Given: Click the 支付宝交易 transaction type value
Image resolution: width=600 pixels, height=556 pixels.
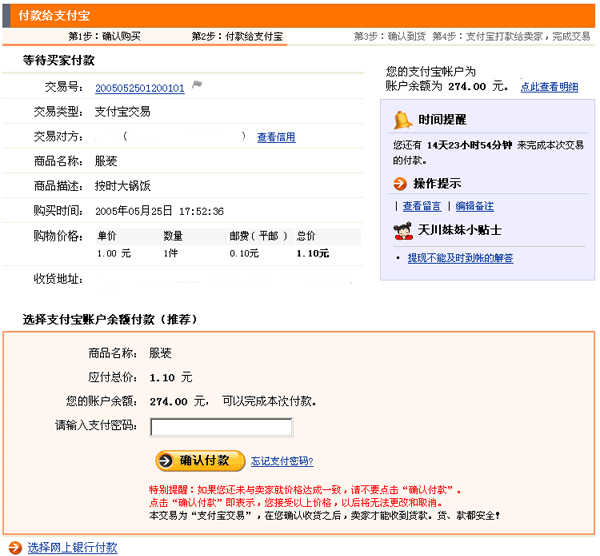Looking at the screenshot, I should click(122, 112).
